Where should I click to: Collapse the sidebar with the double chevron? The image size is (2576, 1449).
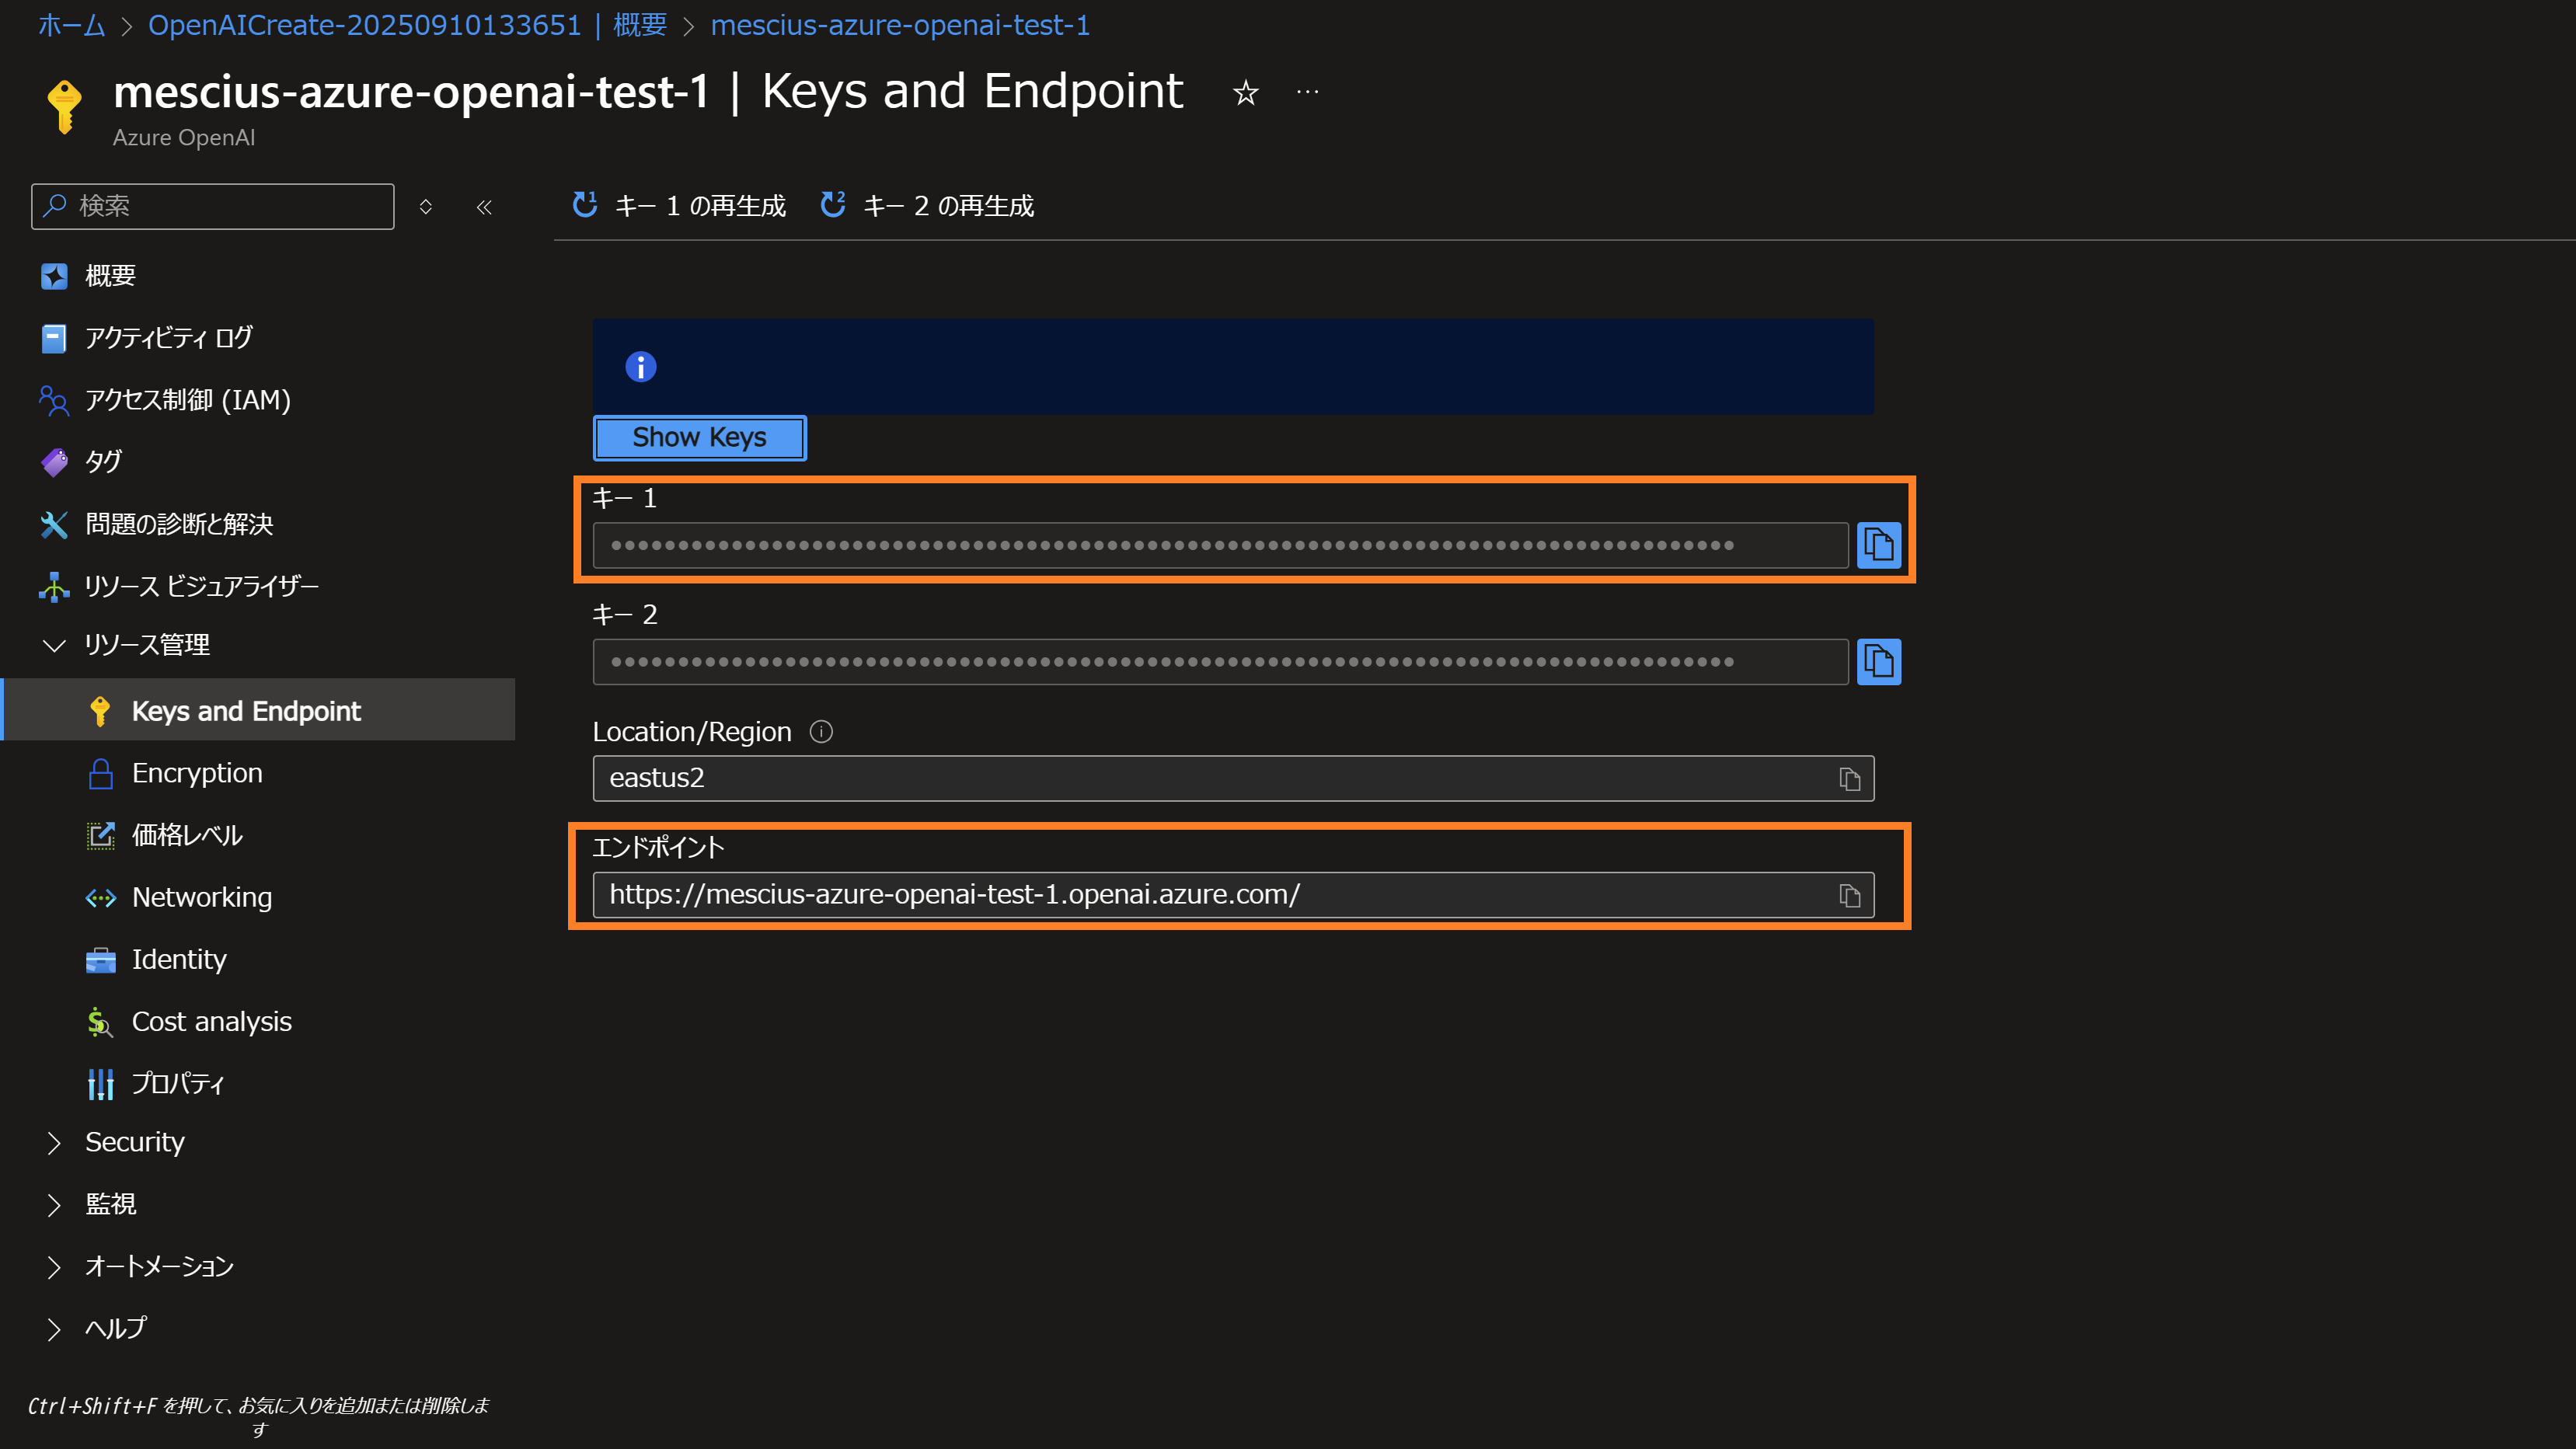(x=484, y=207)
